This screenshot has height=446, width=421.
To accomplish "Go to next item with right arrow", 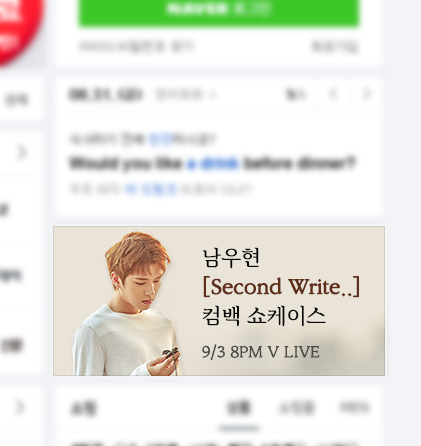I will 366,94.
